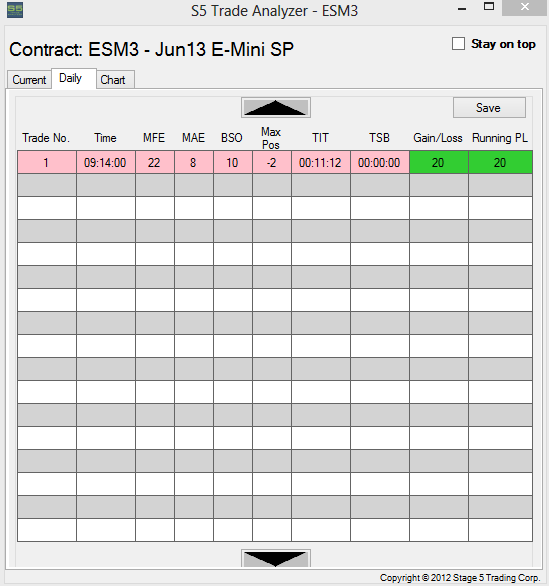Image resolution: width=549 pixels, height=586 pixels.
Task: Click the up arrow scroll button
Action: [276, 108]
